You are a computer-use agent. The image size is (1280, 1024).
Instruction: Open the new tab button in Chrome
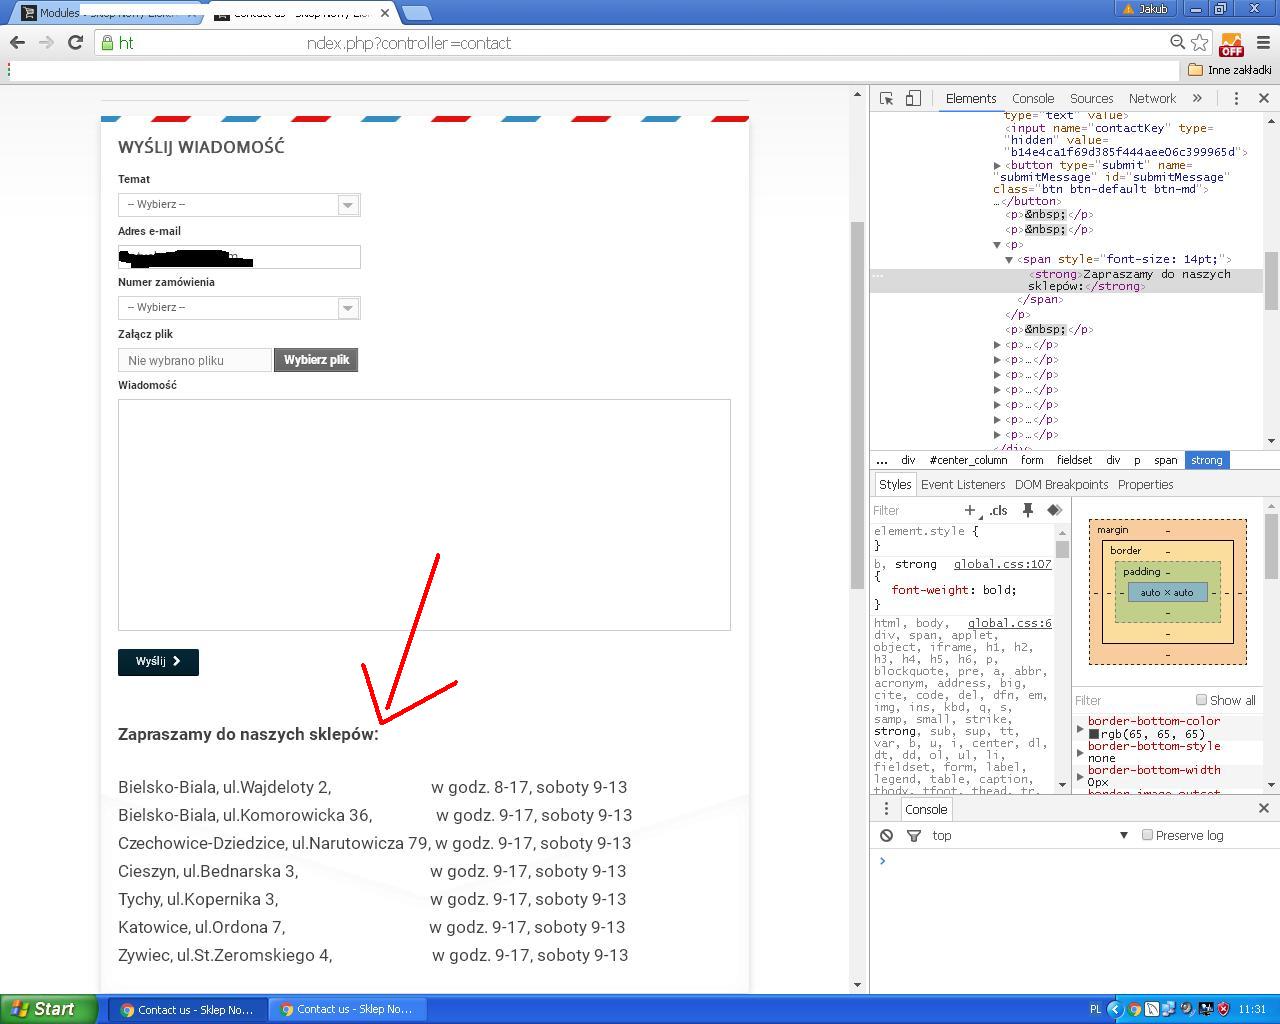pos(417,13)
